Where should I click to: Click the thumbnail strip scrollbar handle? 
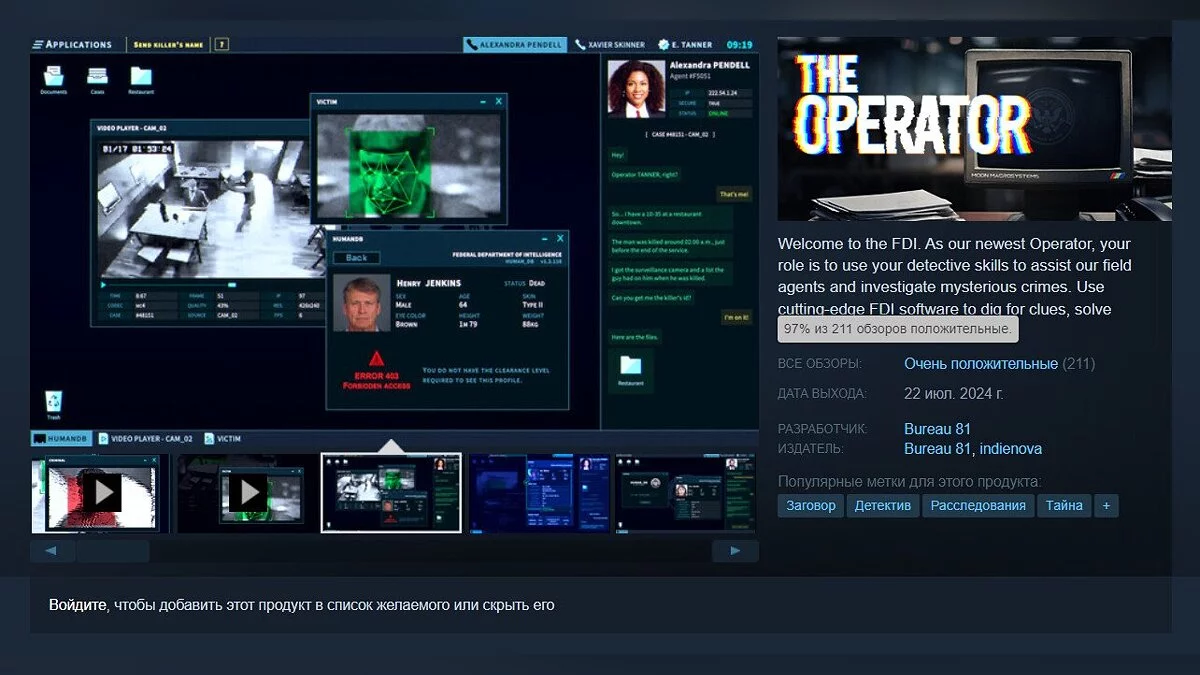[113, 551]
